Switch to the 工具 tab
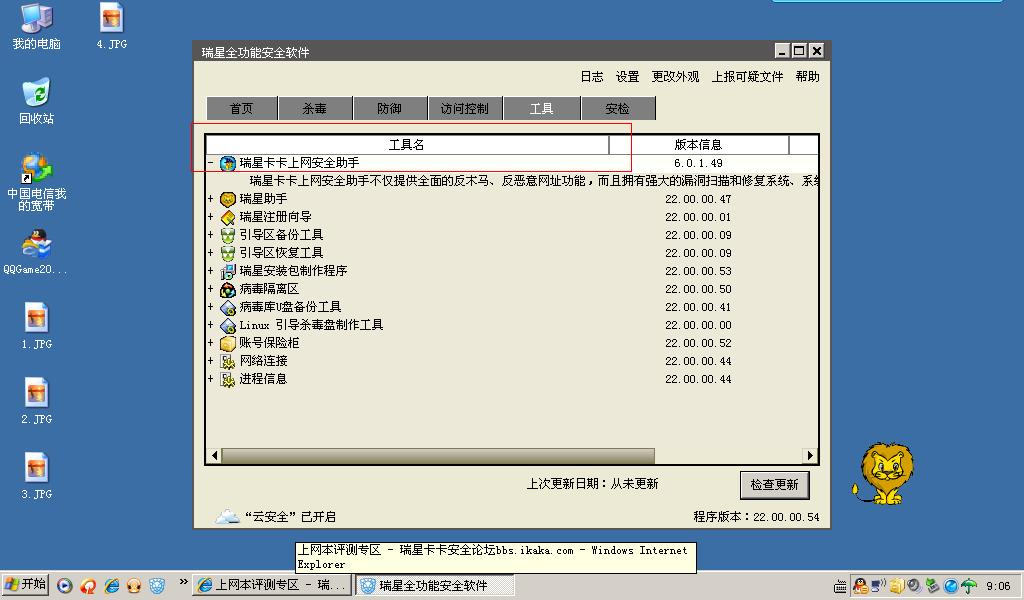 click(541, 108)
